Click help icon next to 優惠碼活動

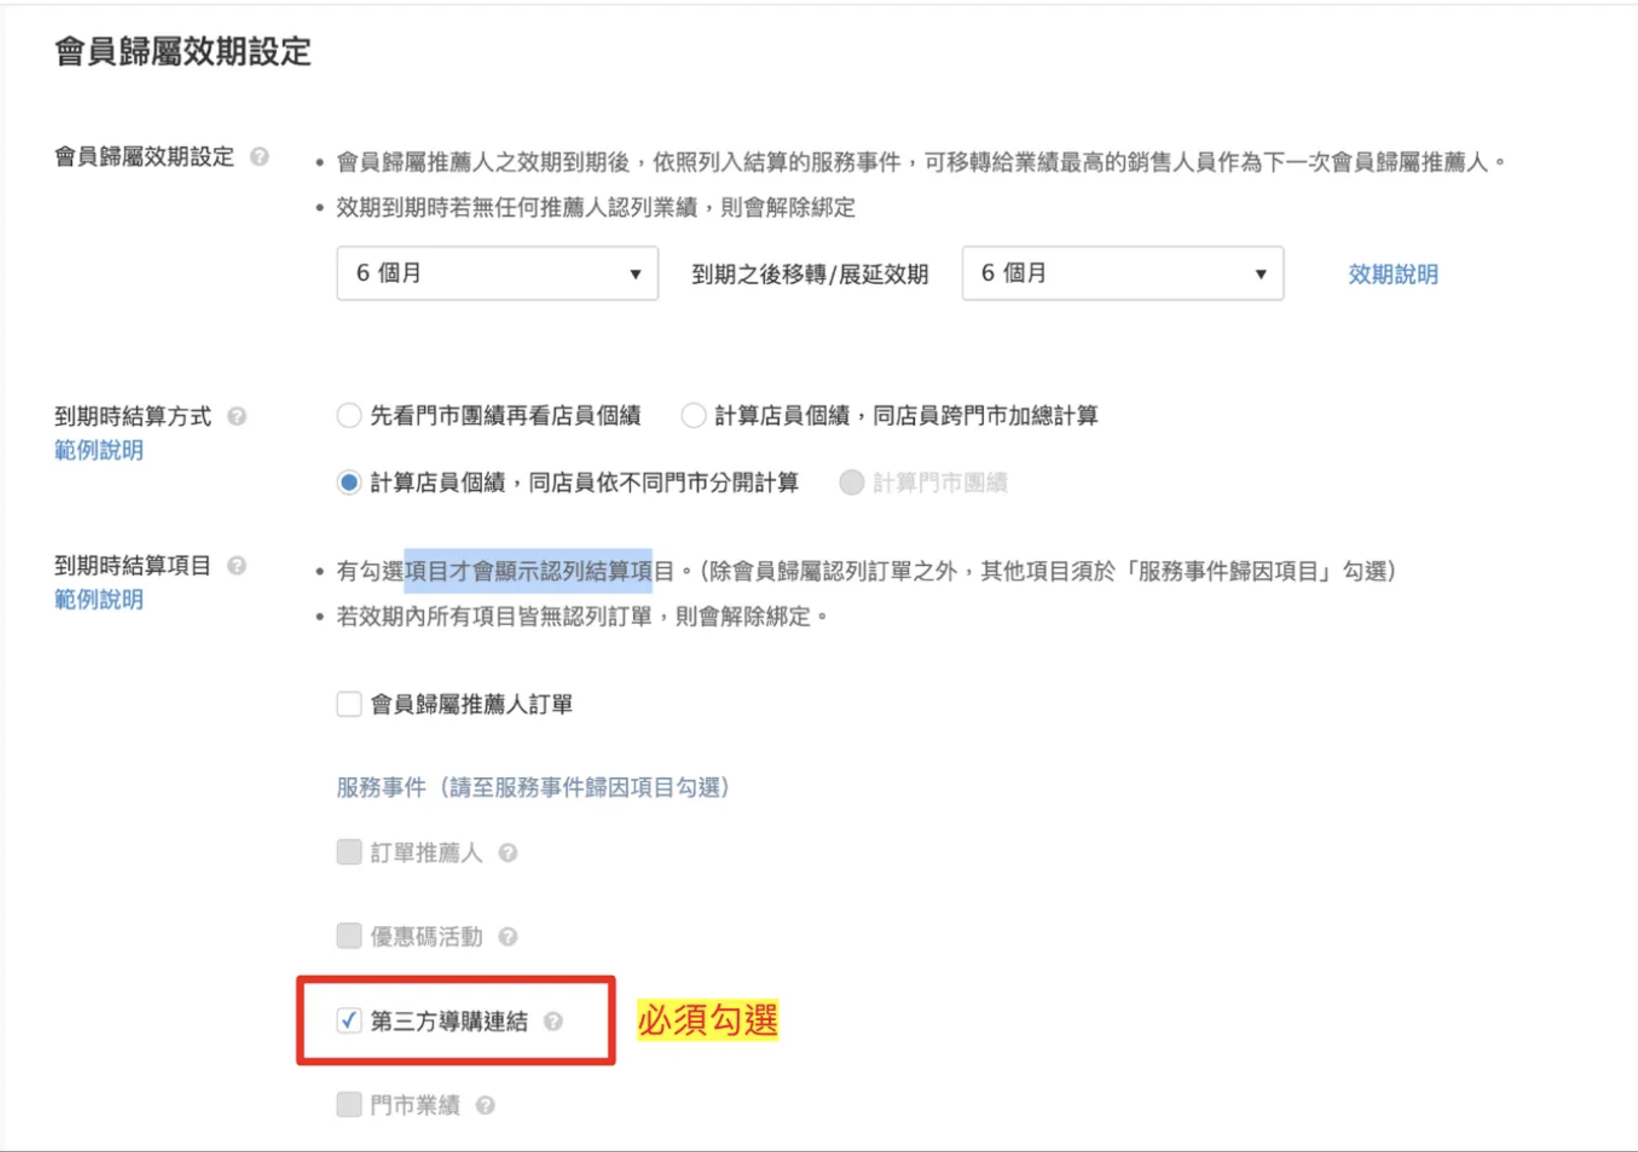508,937
